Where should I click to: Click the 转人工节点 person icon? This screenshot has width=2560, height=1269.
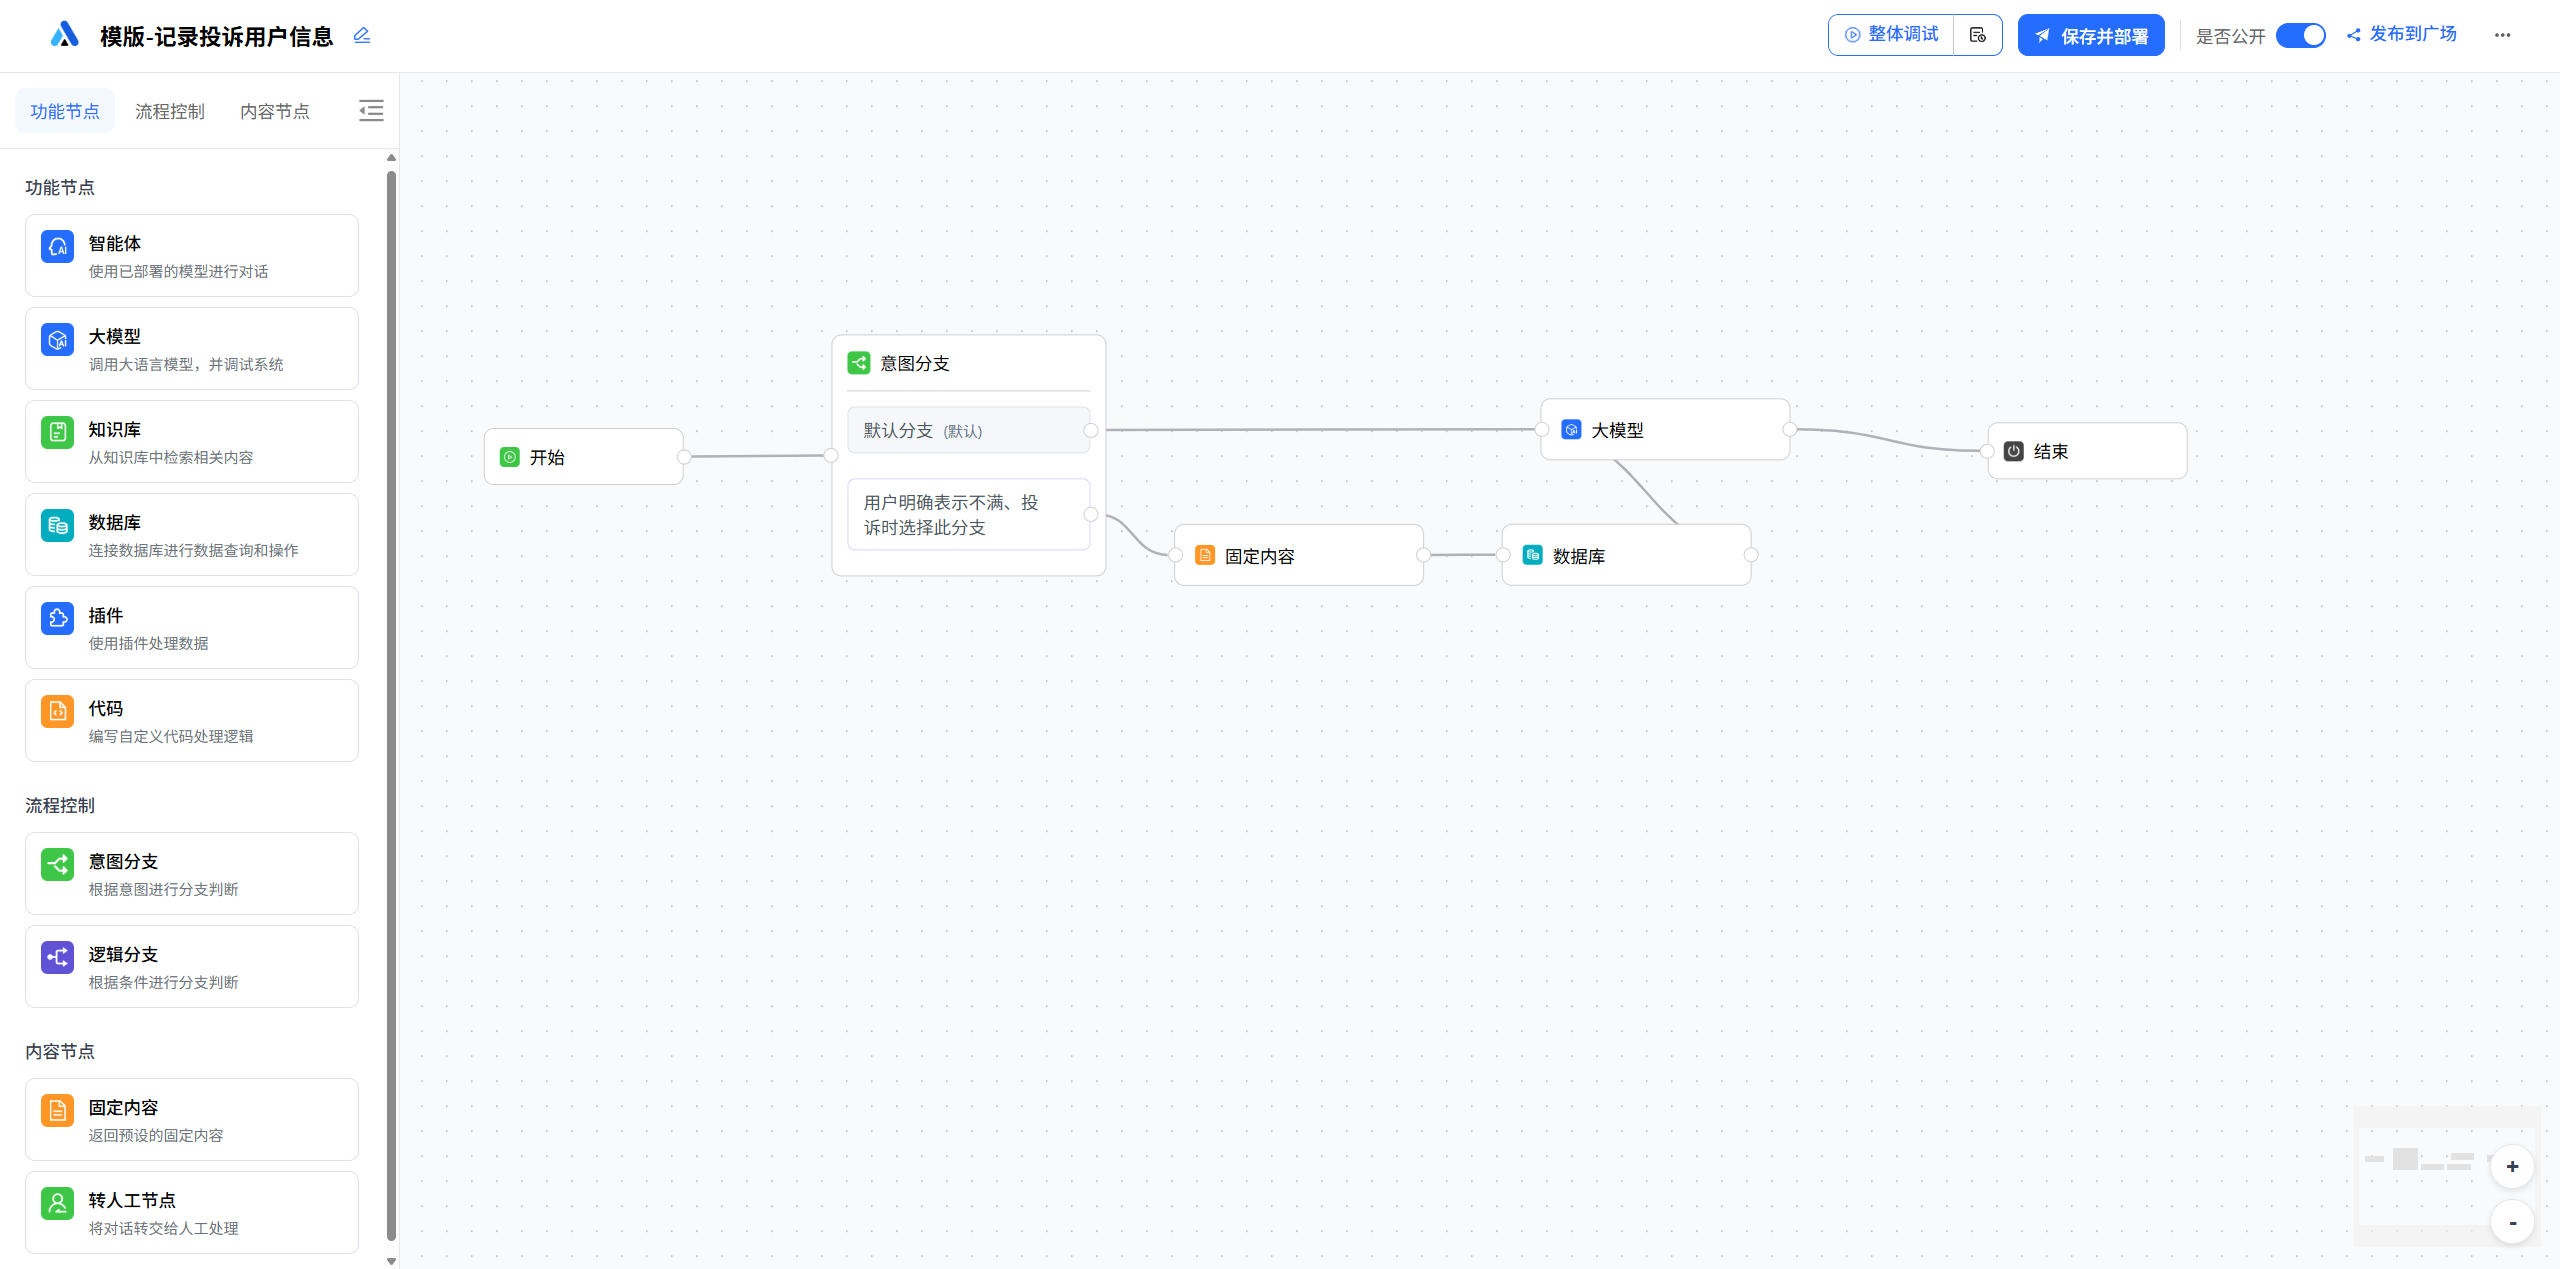coord(58,1203)
